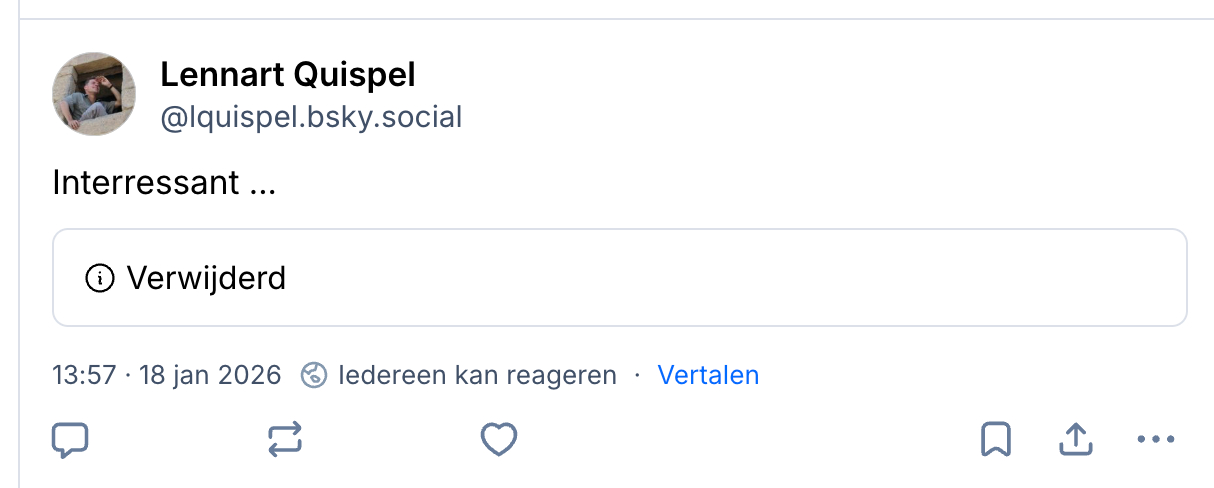Bookmark this post
The width and height of the screenshot is (1214, 488).
pyautogui.click(x=995, y=439)
